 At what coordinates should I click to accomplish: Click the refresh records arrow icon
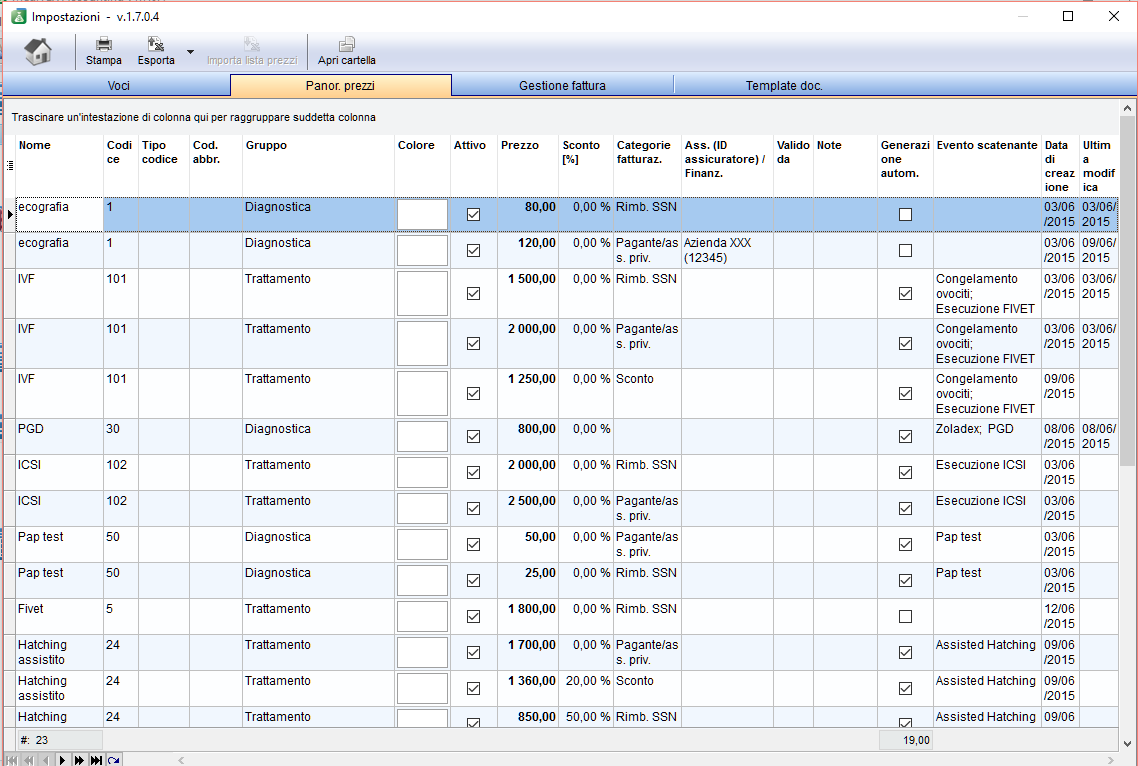pos(113,760)
